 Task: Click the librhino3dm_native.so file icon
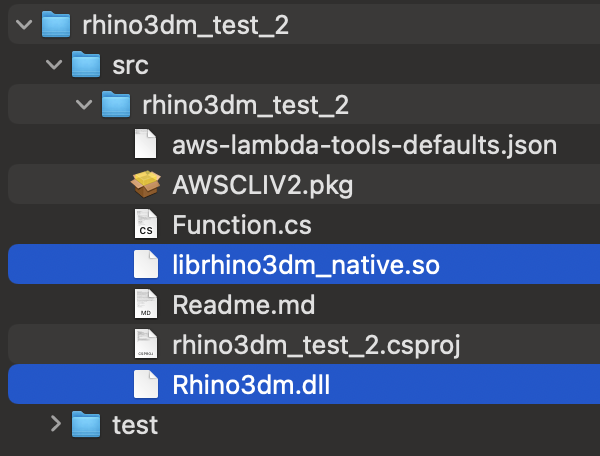point(146,265)
